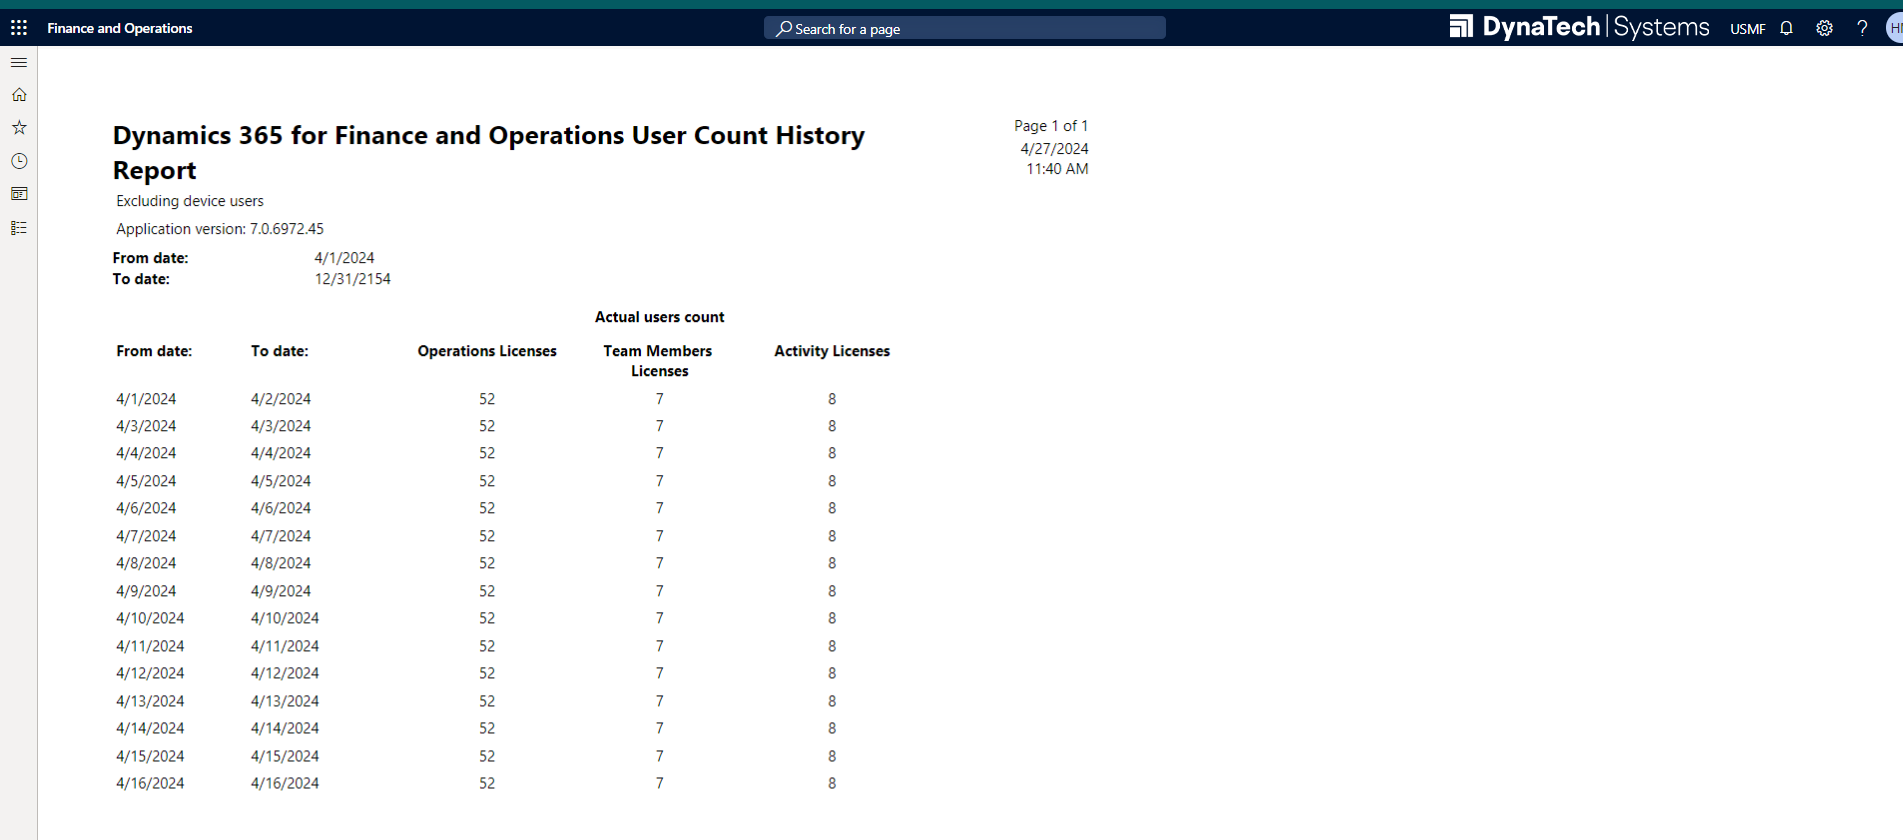Click Team Members 7 in 4/13/2024 row
This screenshot has height=840, width=1903.
pyautogui.click(x=660, y=701)
